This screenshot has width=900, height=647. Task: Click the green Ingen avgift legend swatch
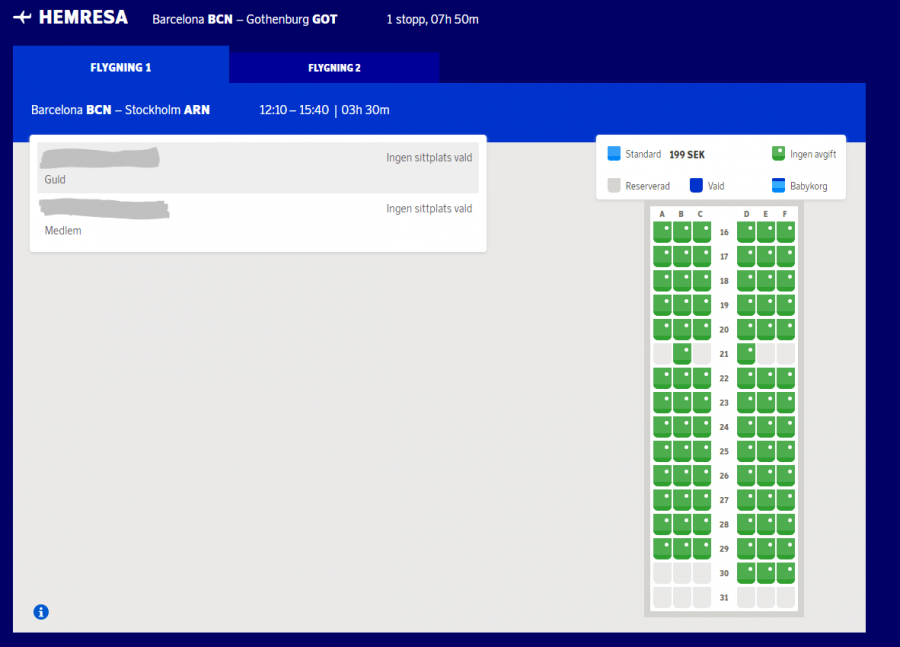click(x=778, y=154)
